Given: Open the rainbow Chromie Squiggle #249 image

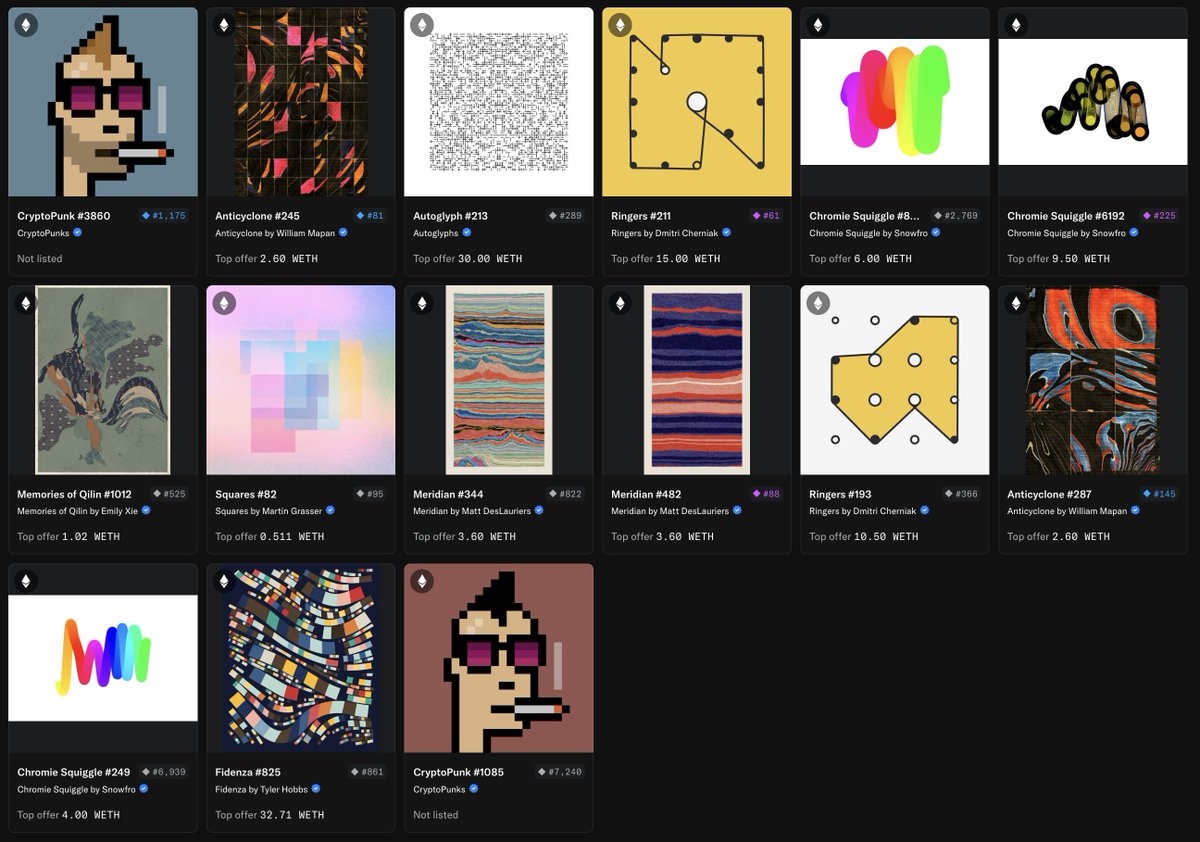Looking at the screenshot, I should (x=103, y=658).
